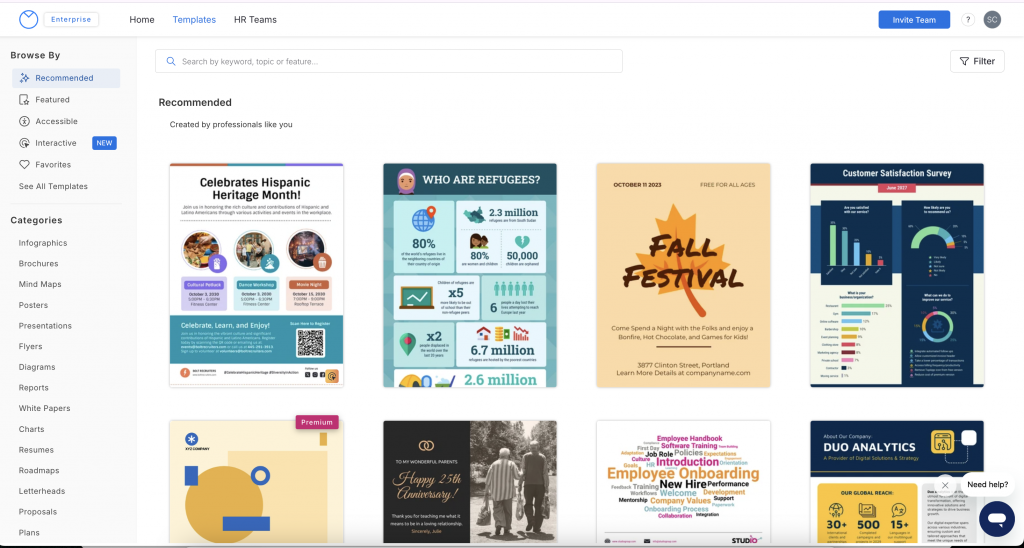Open the HR Teams tab
Viewport: 1024px width, 548px height.
click(255, 20)
